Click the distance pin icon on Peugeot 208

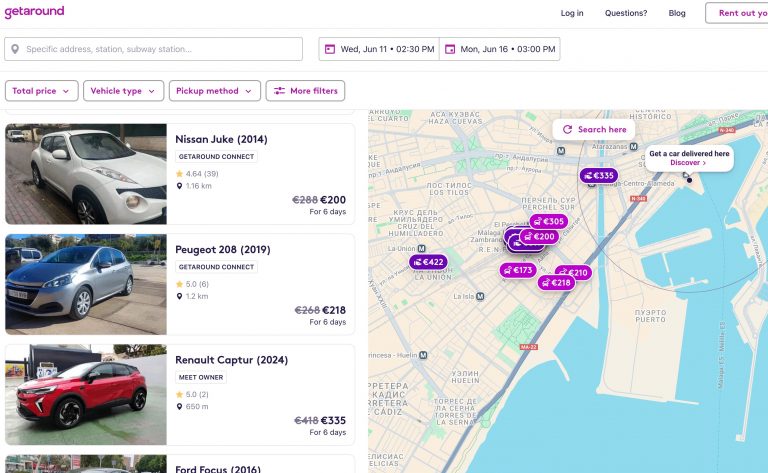pyautogui.click(x=179, y=296)
